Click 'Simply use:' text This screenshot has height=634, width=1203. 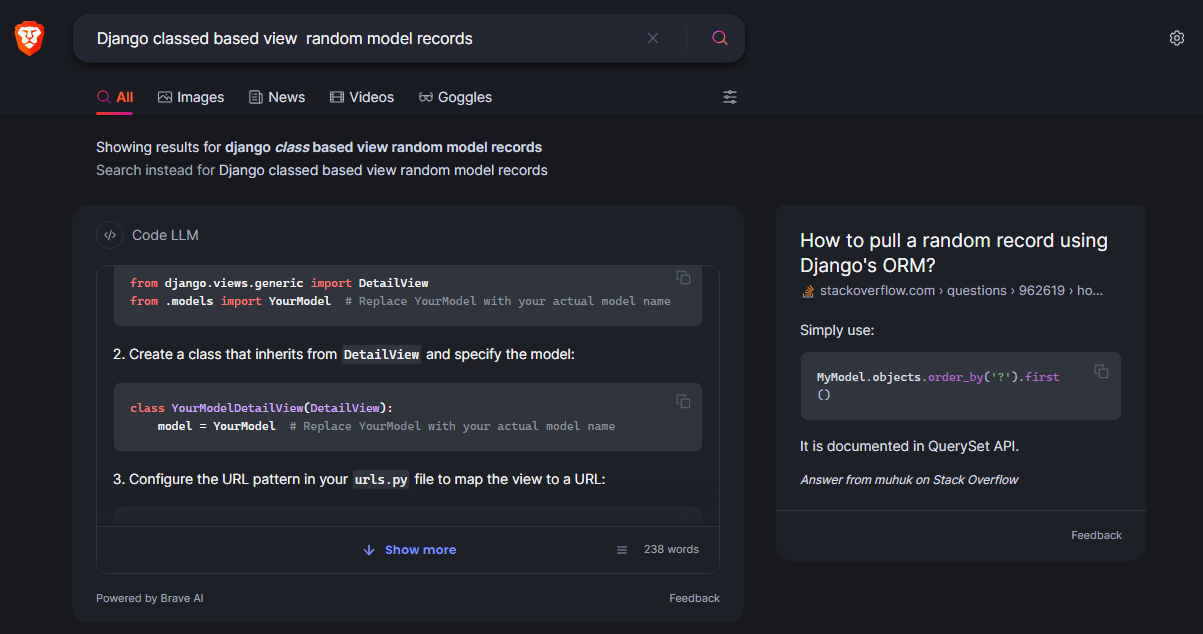[x=837, y=330]
